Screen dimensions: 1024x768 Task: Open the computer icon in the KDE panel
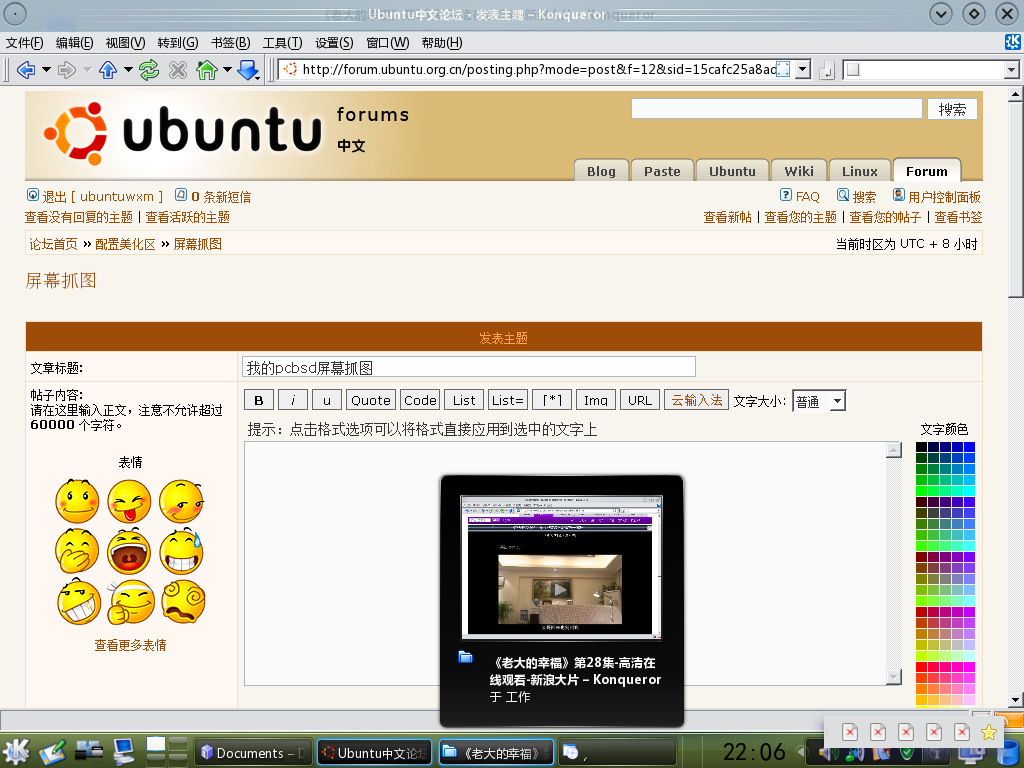click(123, 752)
